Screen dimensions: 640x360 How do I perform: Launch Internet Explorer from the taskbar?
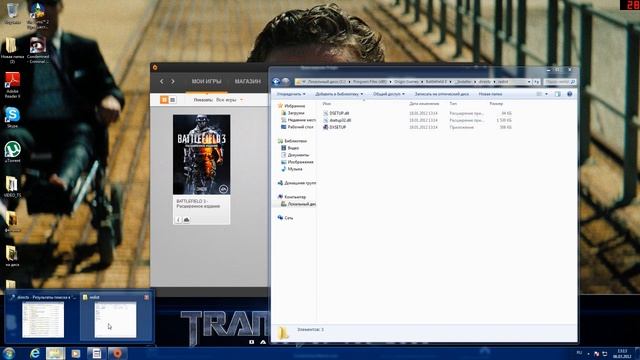[35, 353]
